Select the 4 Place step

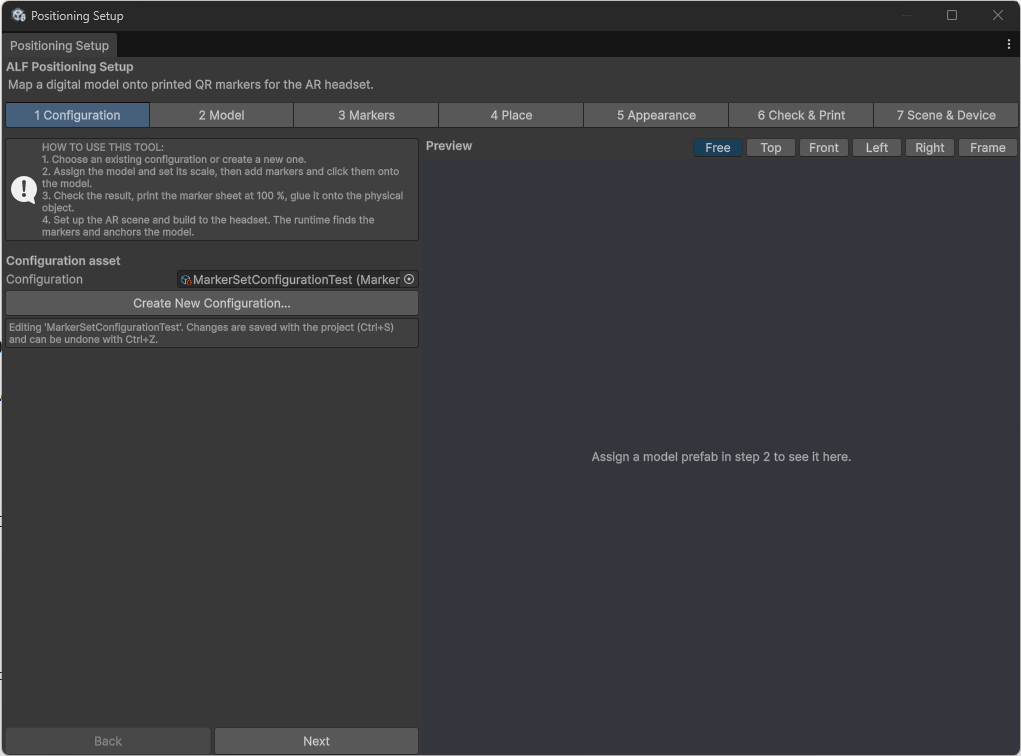[x=511, y=115]
